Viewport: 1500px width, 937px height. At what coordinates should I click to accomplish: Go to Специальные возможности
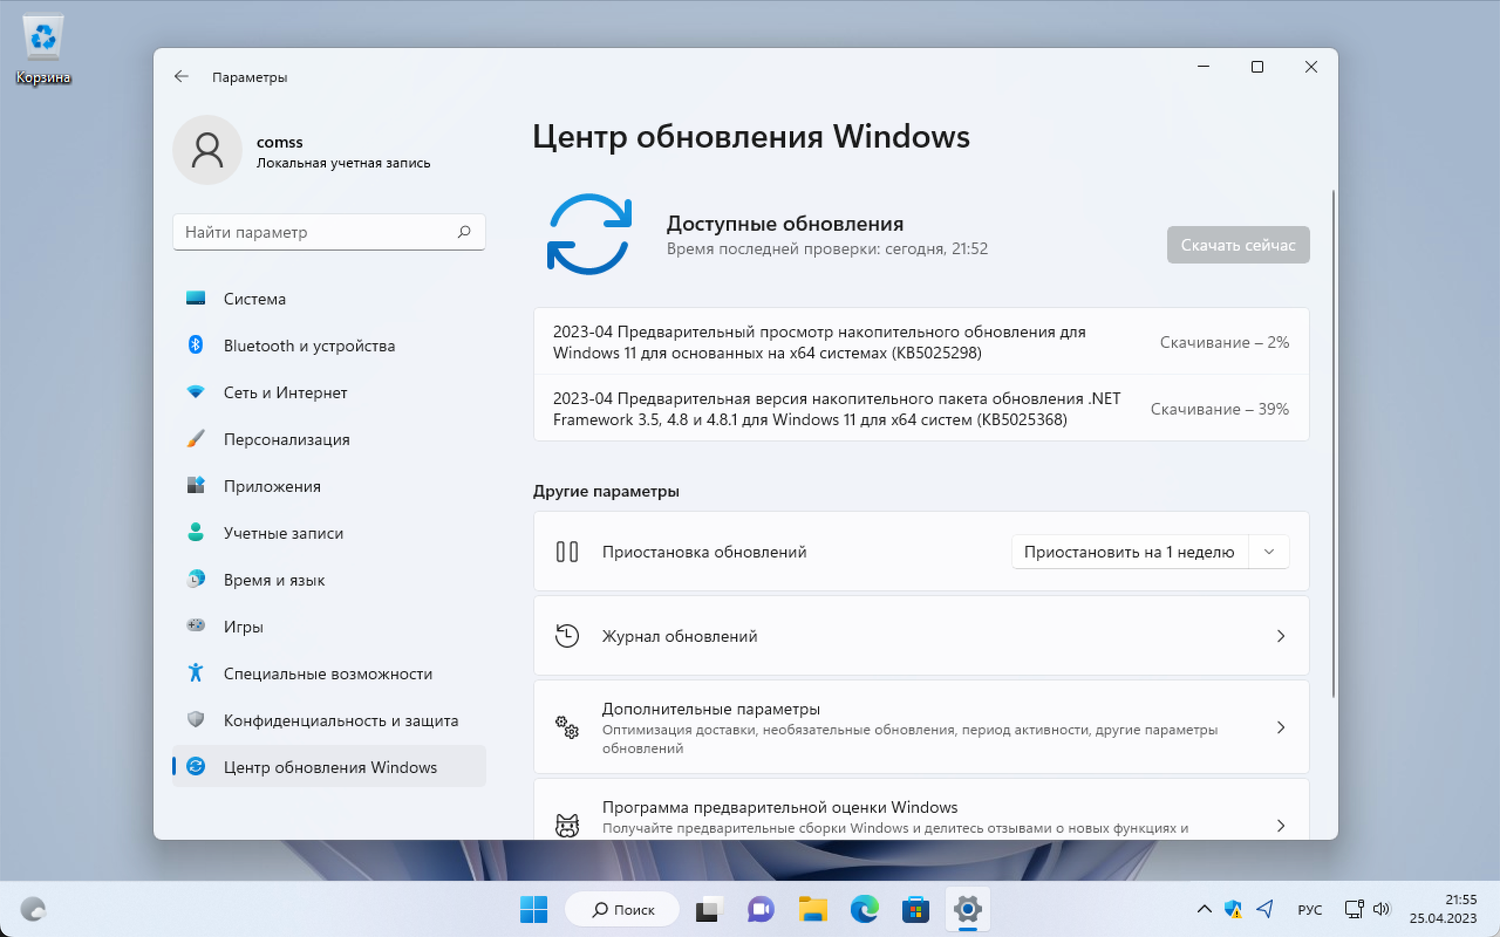click(x=329, y=674)
